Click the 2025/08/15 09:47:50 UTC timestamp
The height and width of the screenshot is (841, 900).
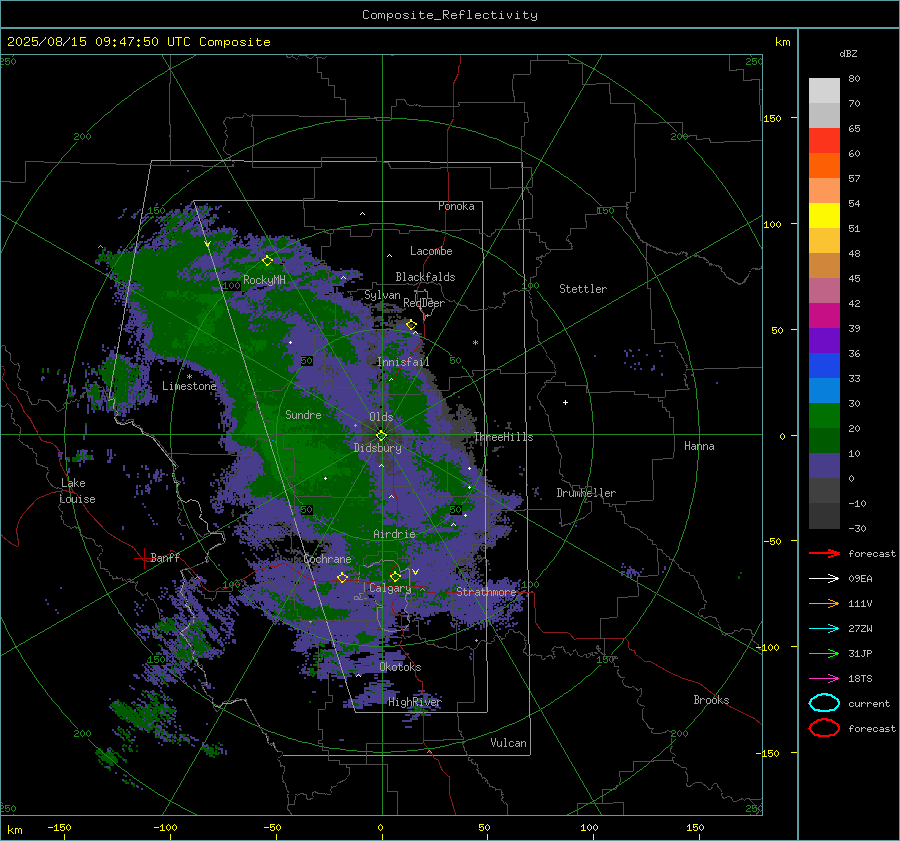coord(138,41)
